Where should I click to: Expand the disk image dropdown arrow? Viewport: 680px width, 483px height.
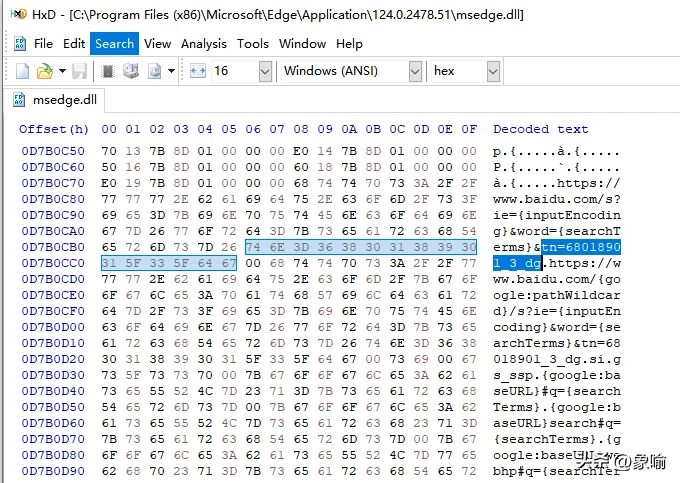[171, 71]
